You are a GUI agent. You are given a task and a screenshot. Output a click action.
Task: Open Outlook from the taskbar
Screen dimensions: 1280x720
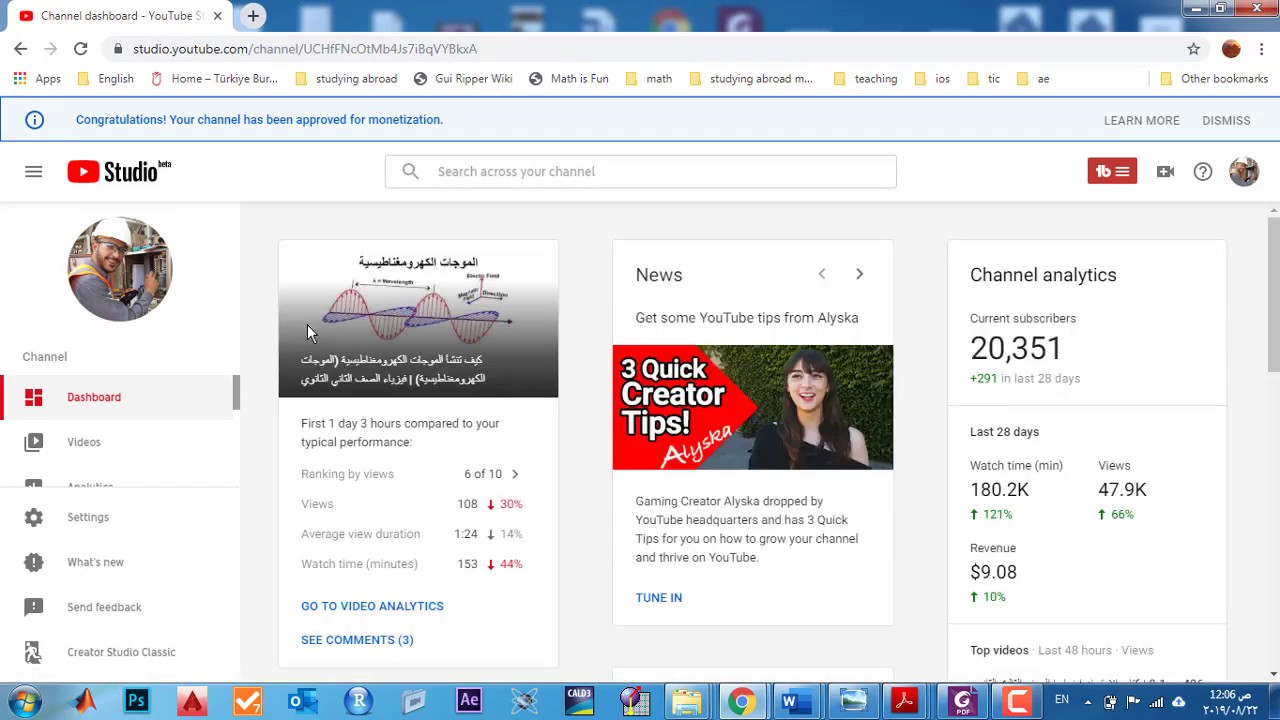[x=302, y=701]
